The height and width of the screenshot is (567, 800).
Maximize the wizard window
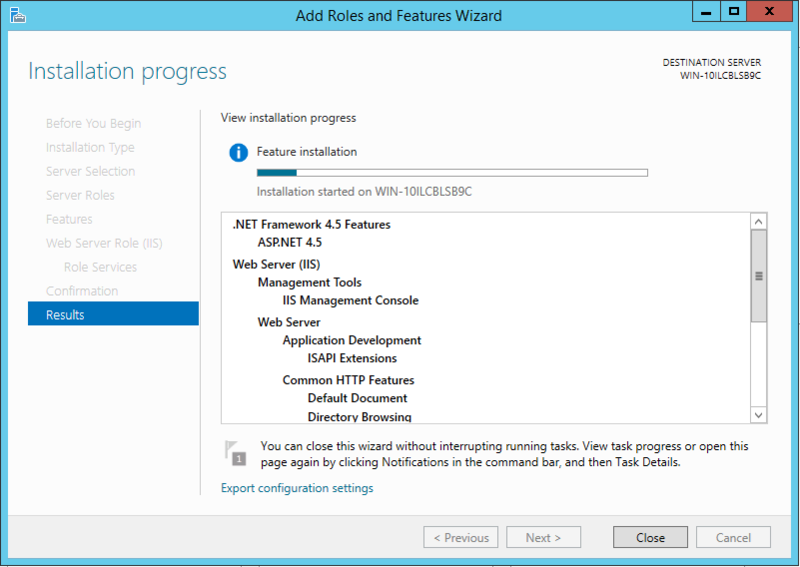[733, 12]
